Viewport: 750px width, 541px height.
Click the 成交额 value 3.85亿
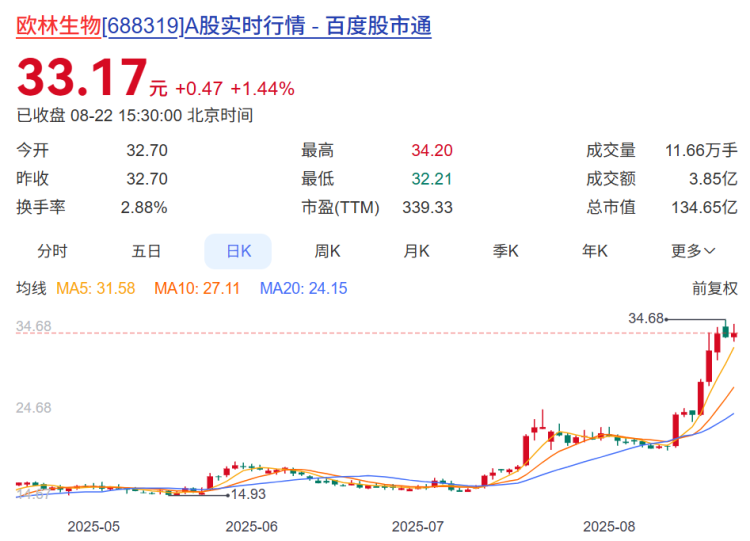click(x=713, y=179)
